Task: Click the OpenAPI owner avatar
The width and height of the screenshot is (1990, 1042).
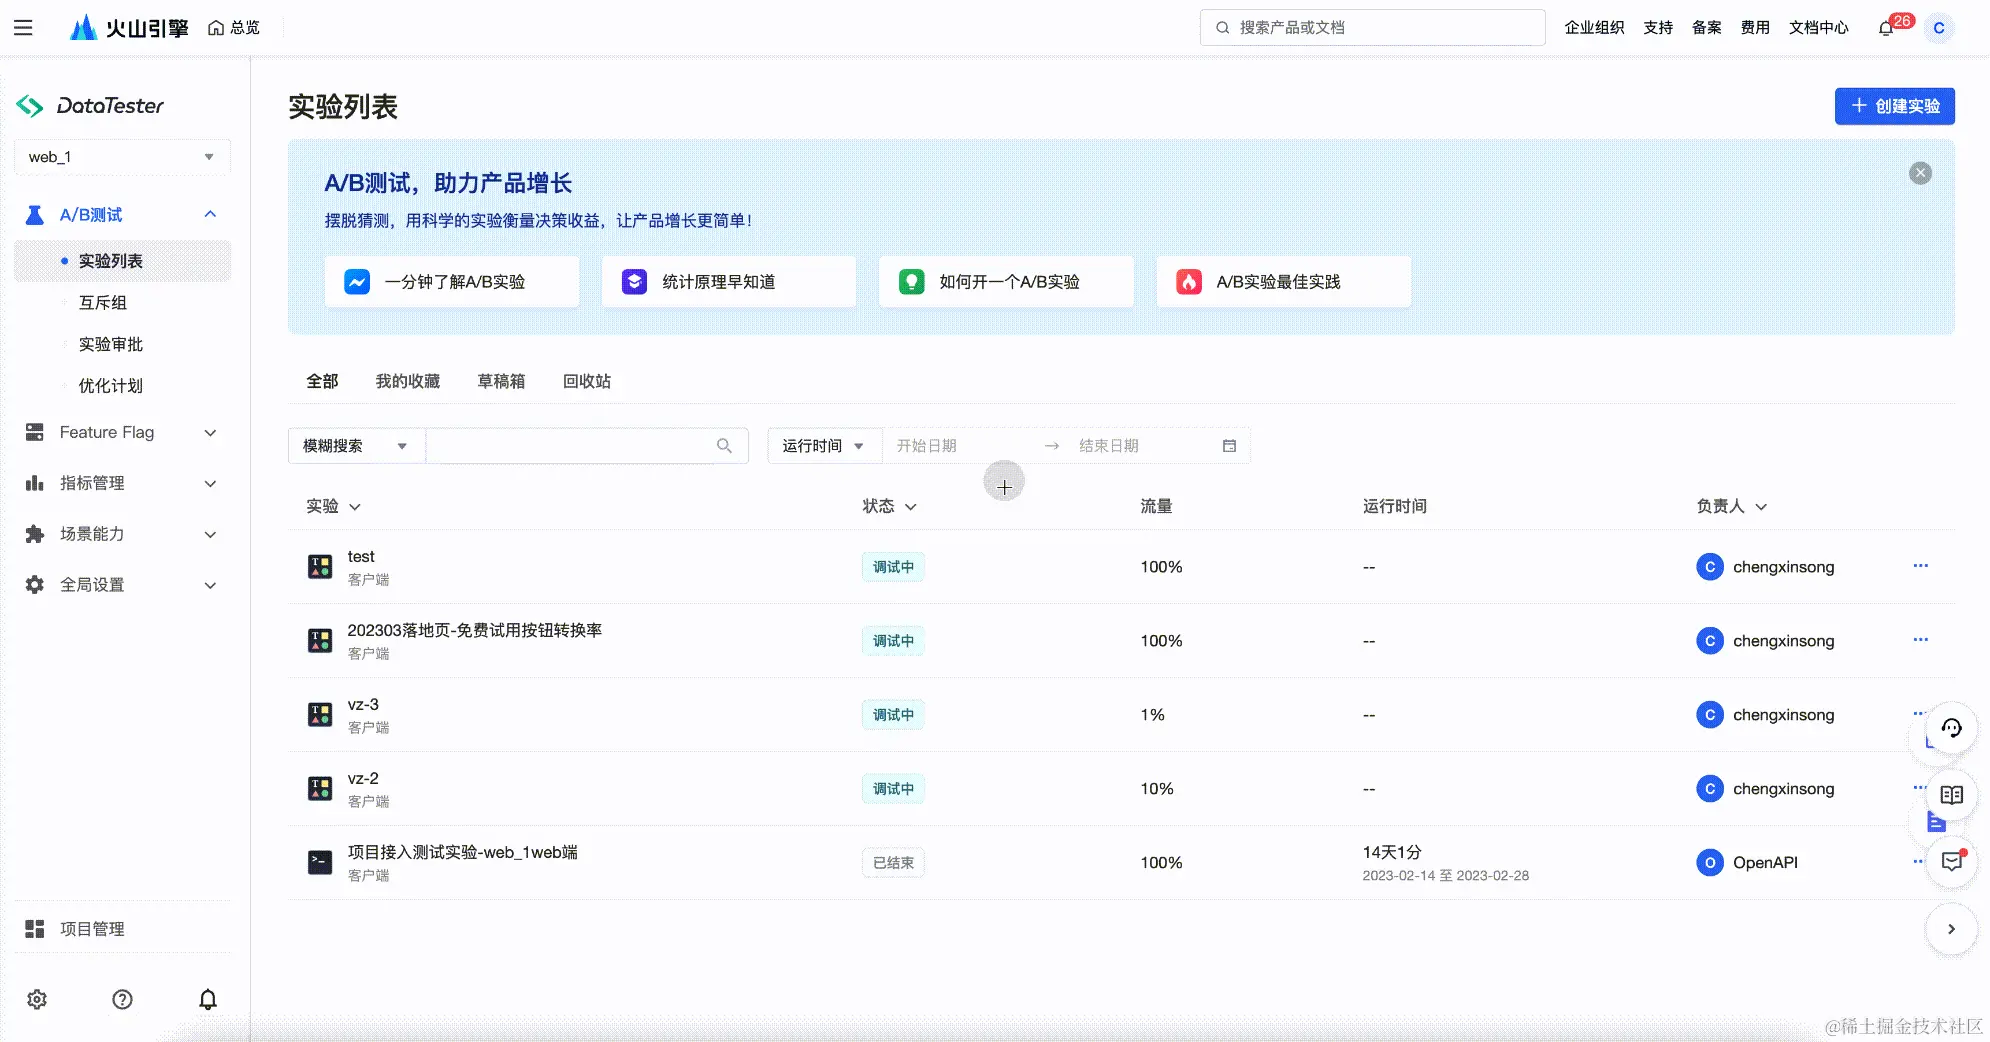Action: point(1710,863)
